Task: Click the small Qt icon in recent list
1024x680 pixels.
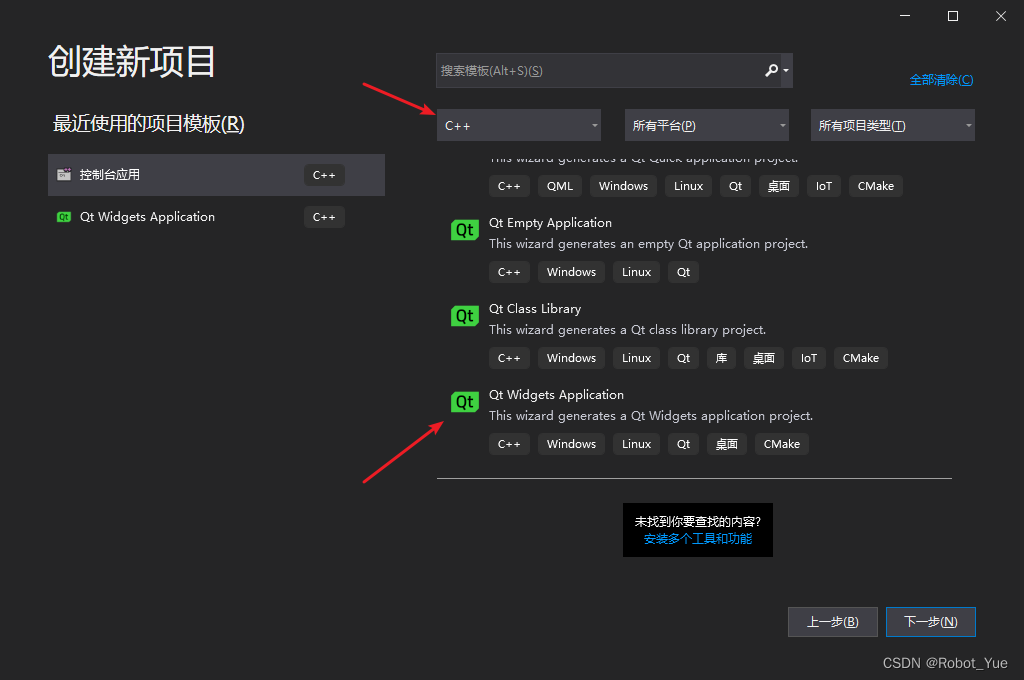Action: click(64, 217)
